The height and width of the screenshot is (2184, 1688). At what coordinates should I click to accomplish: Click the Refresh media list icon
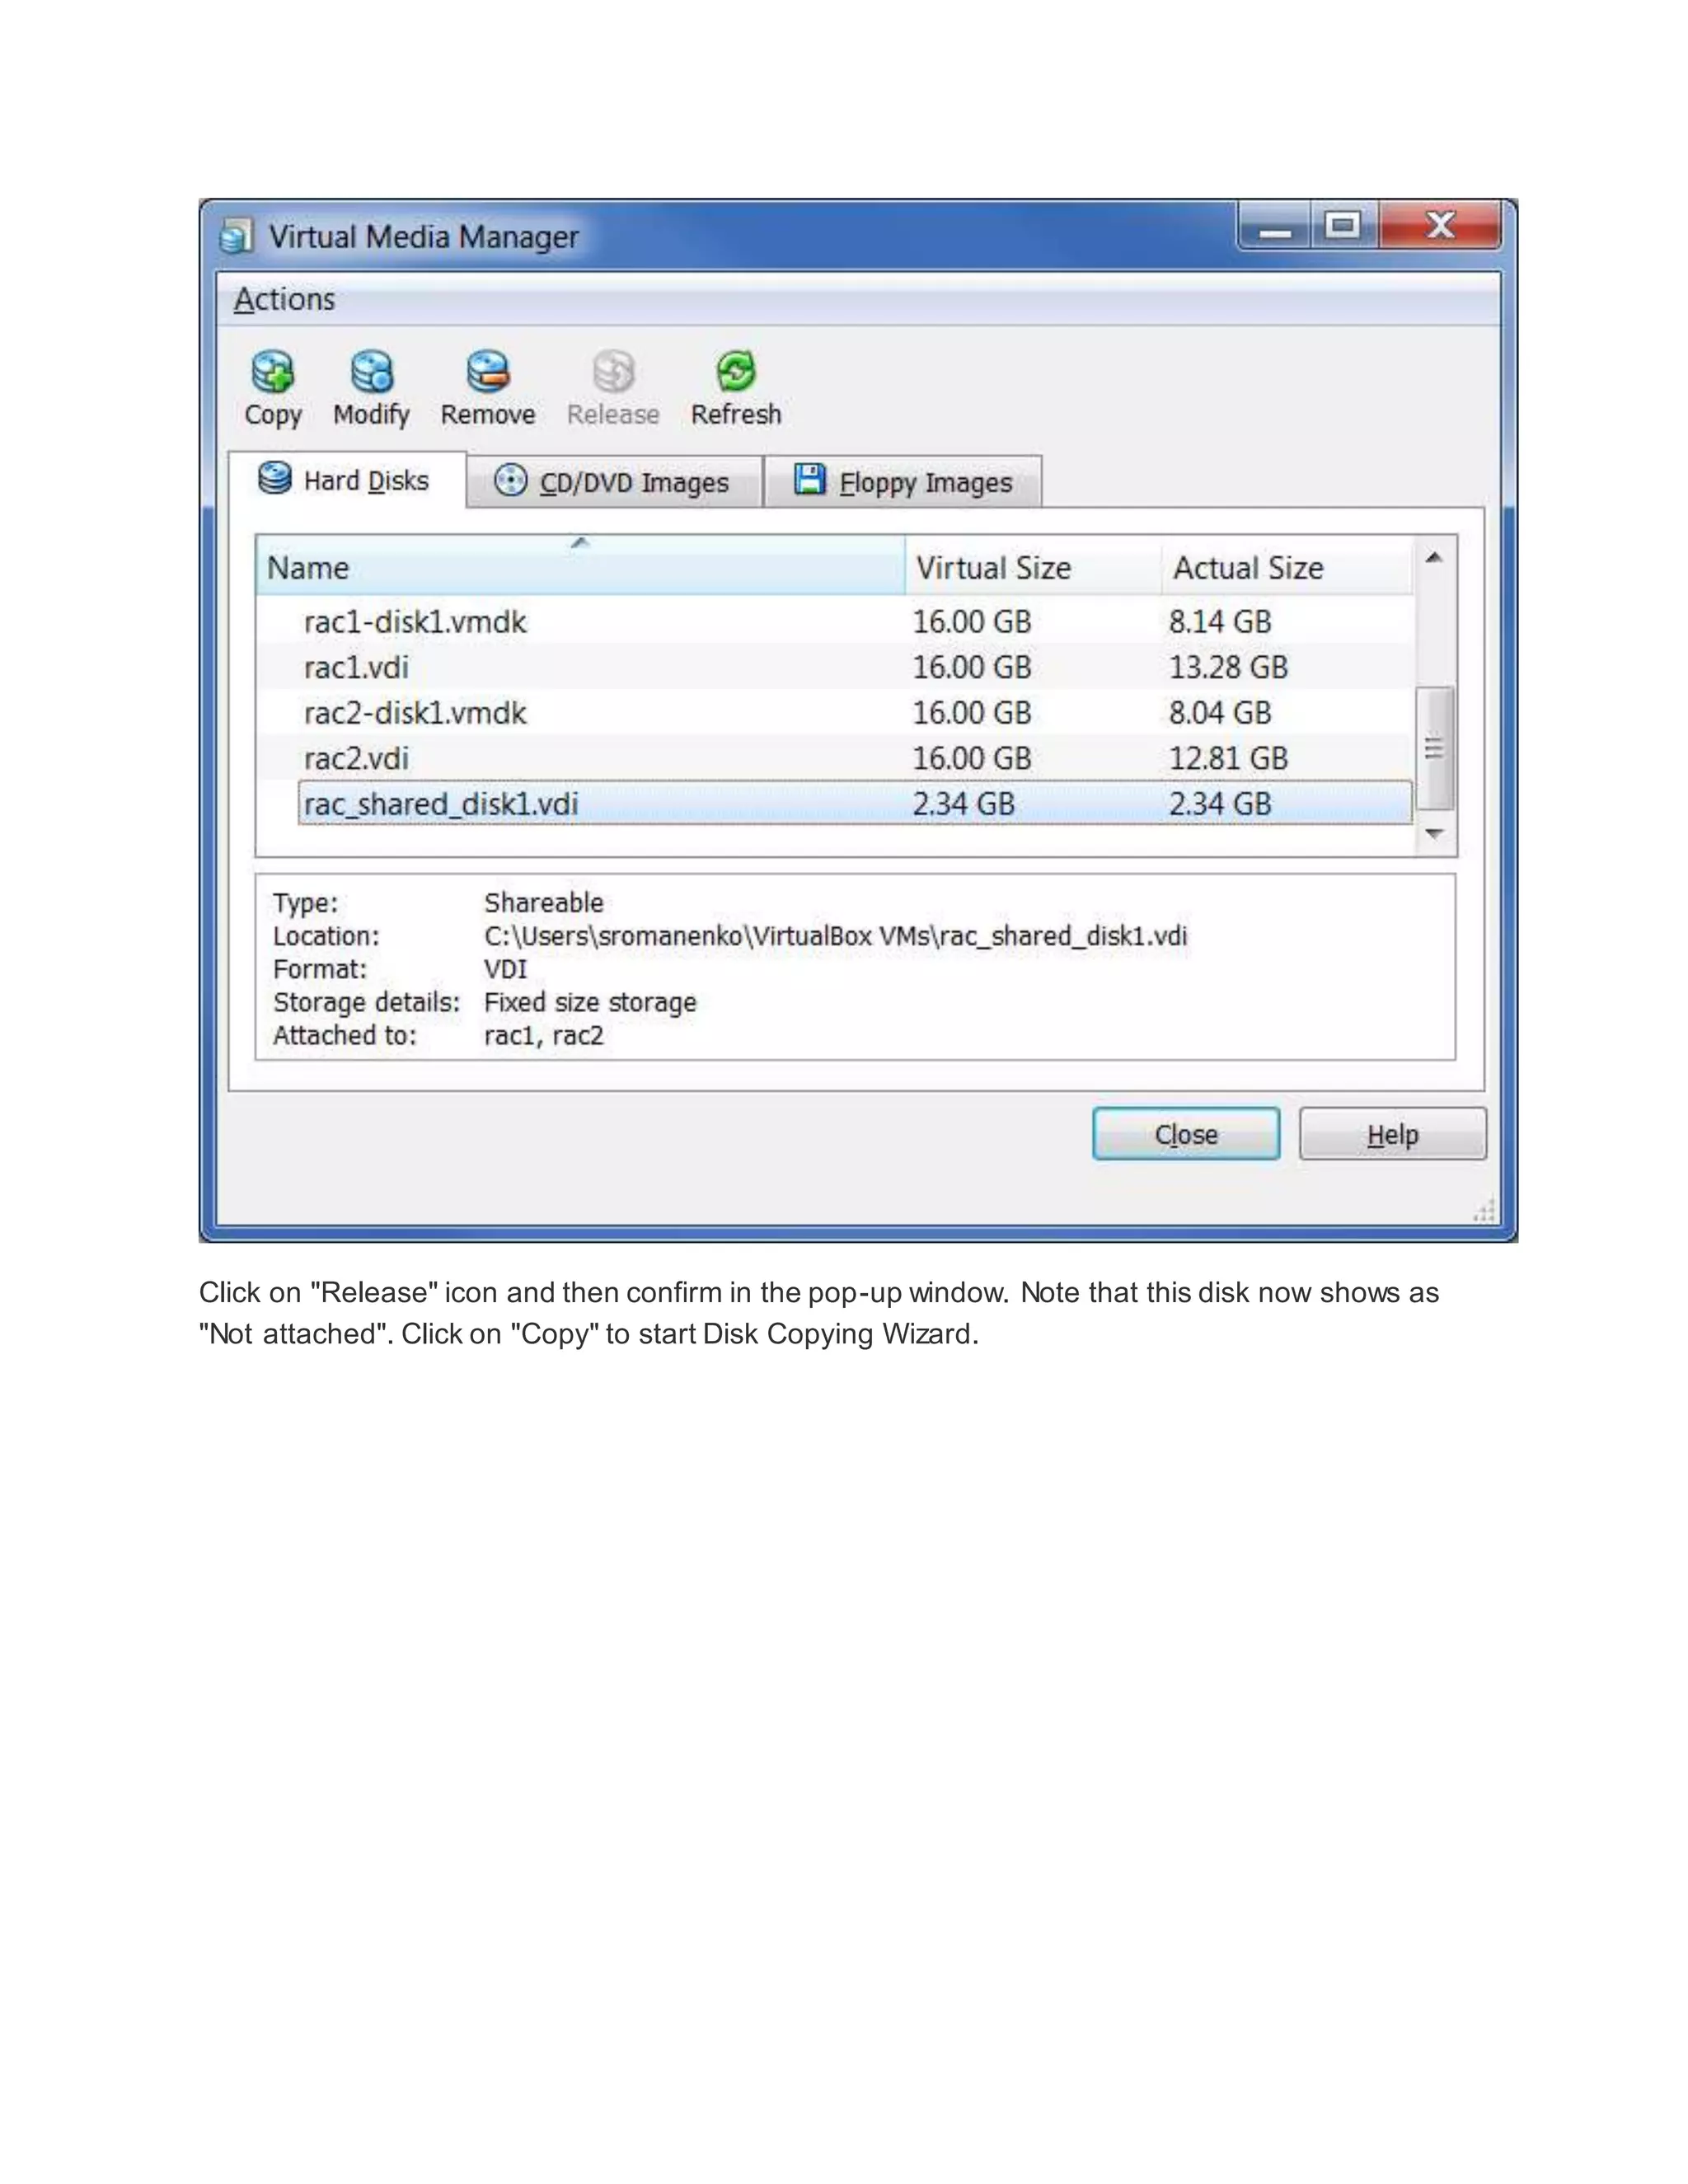(x=736, y=373)
